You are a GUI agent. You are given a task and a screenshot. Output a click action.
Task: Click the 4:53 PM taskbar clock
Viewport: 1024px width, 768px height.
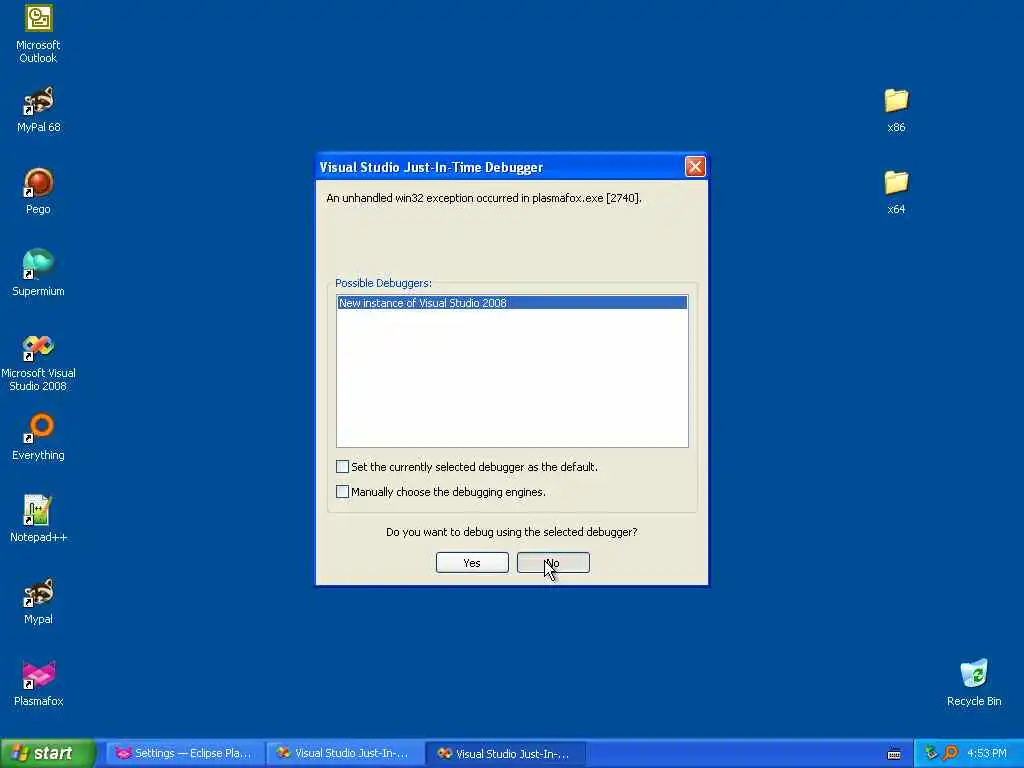click(987, 753)
